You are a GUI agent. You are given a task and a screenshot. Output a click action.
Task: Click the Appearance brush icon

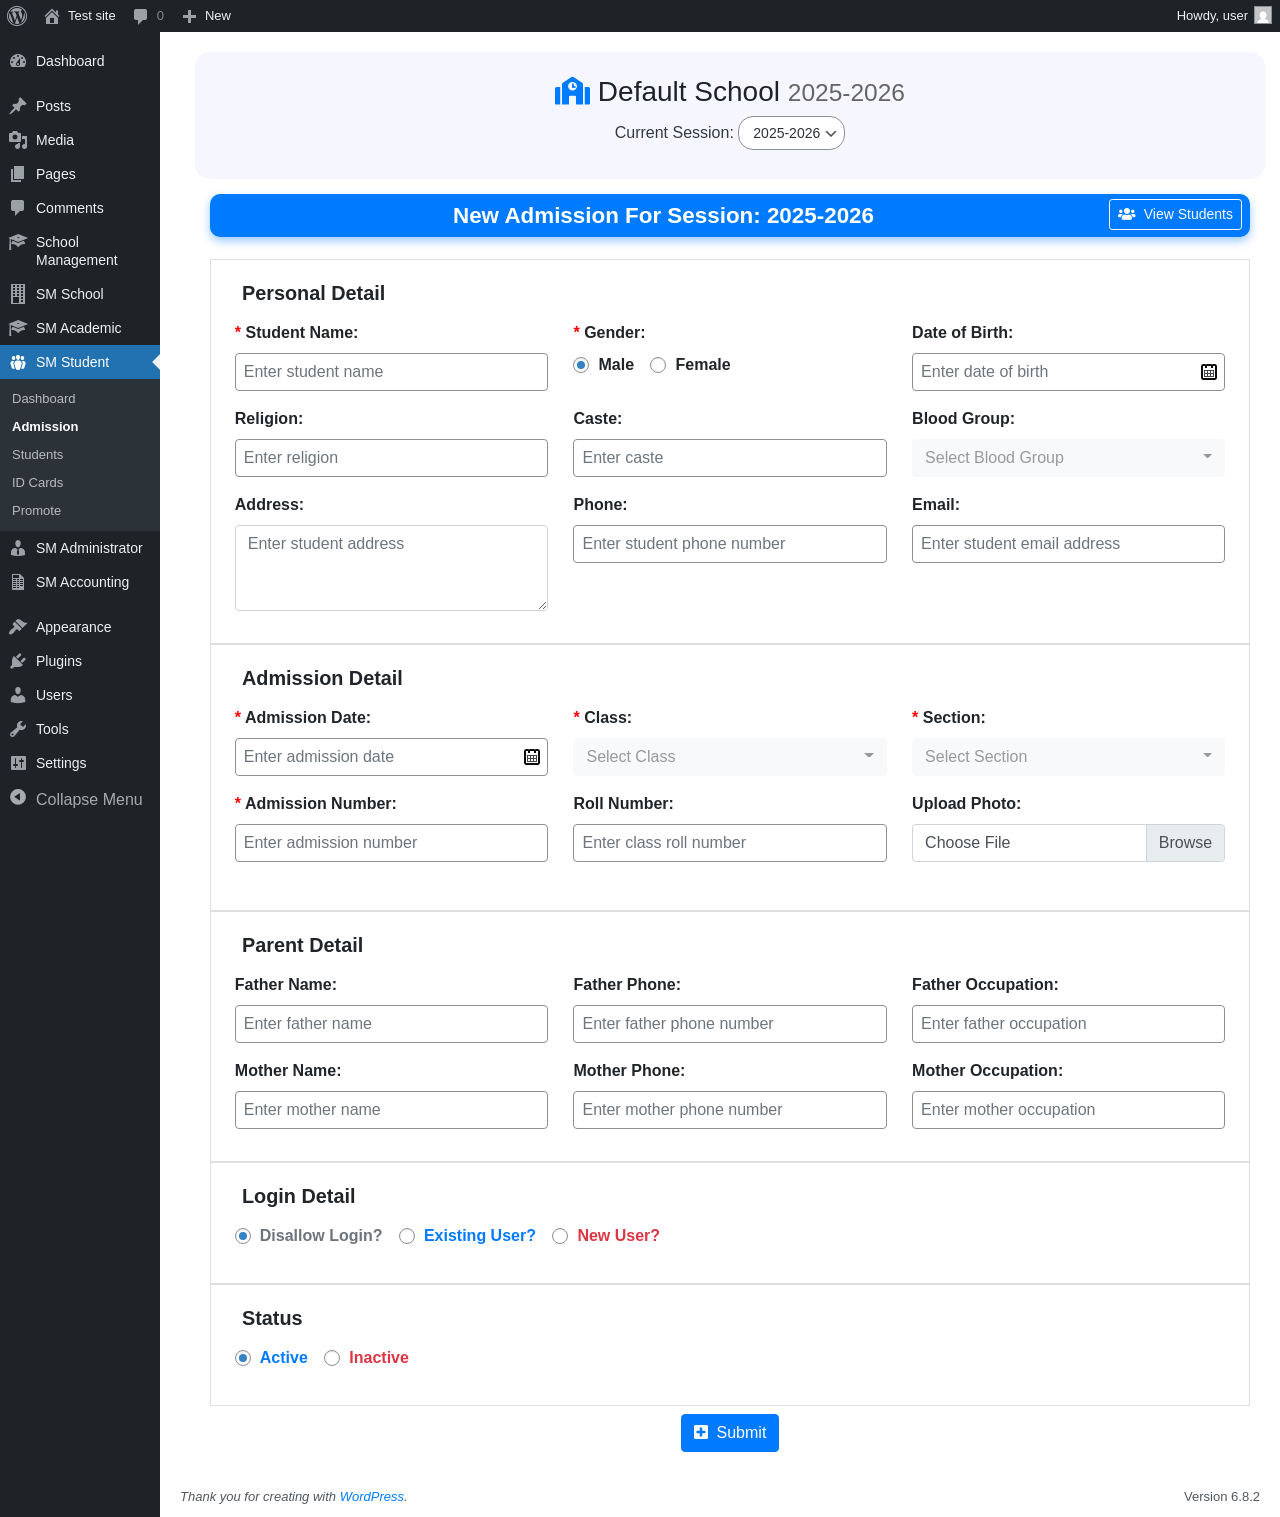18,627
